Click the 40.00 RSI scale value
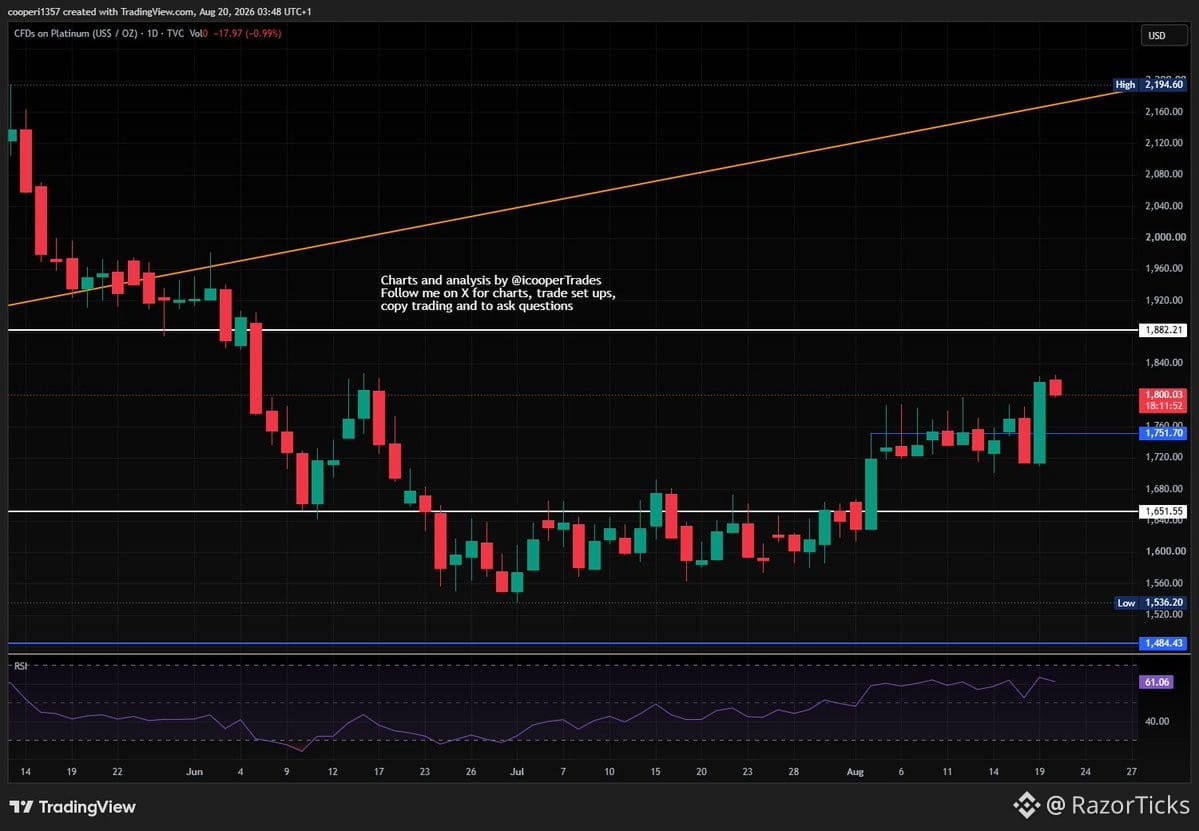This screenshot has height=831, width=1199. pyautogui.click(x=1156, y=721)
